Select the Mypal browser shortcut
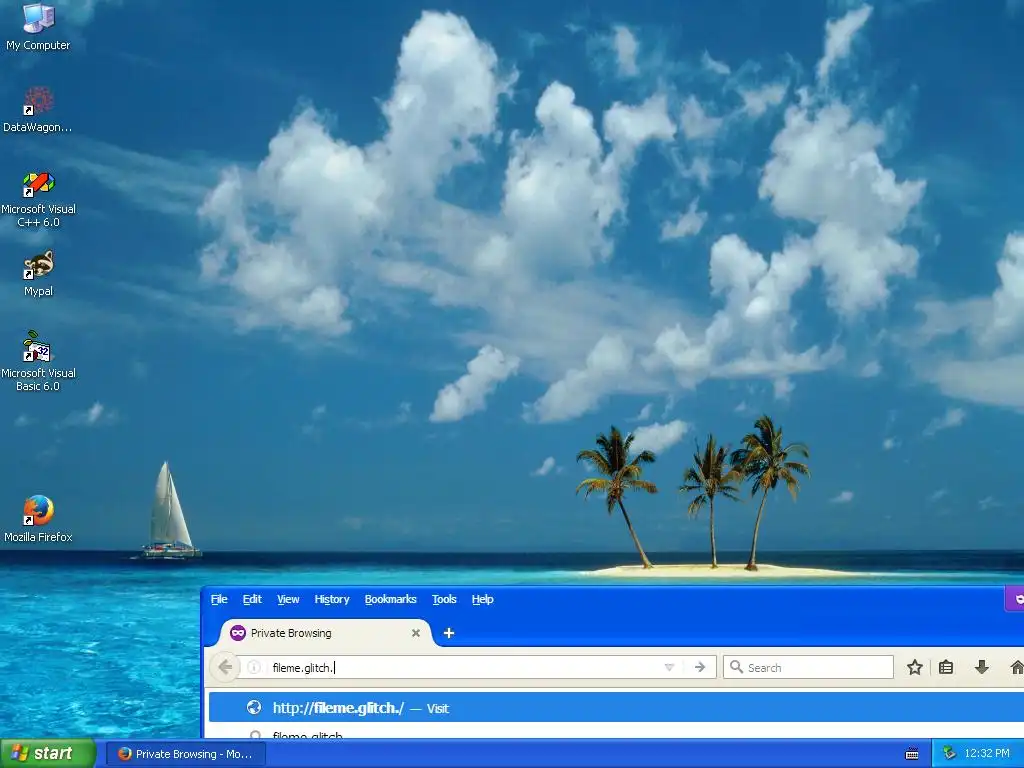Screen dimensions: 1024x768 (x=38, y=273)
